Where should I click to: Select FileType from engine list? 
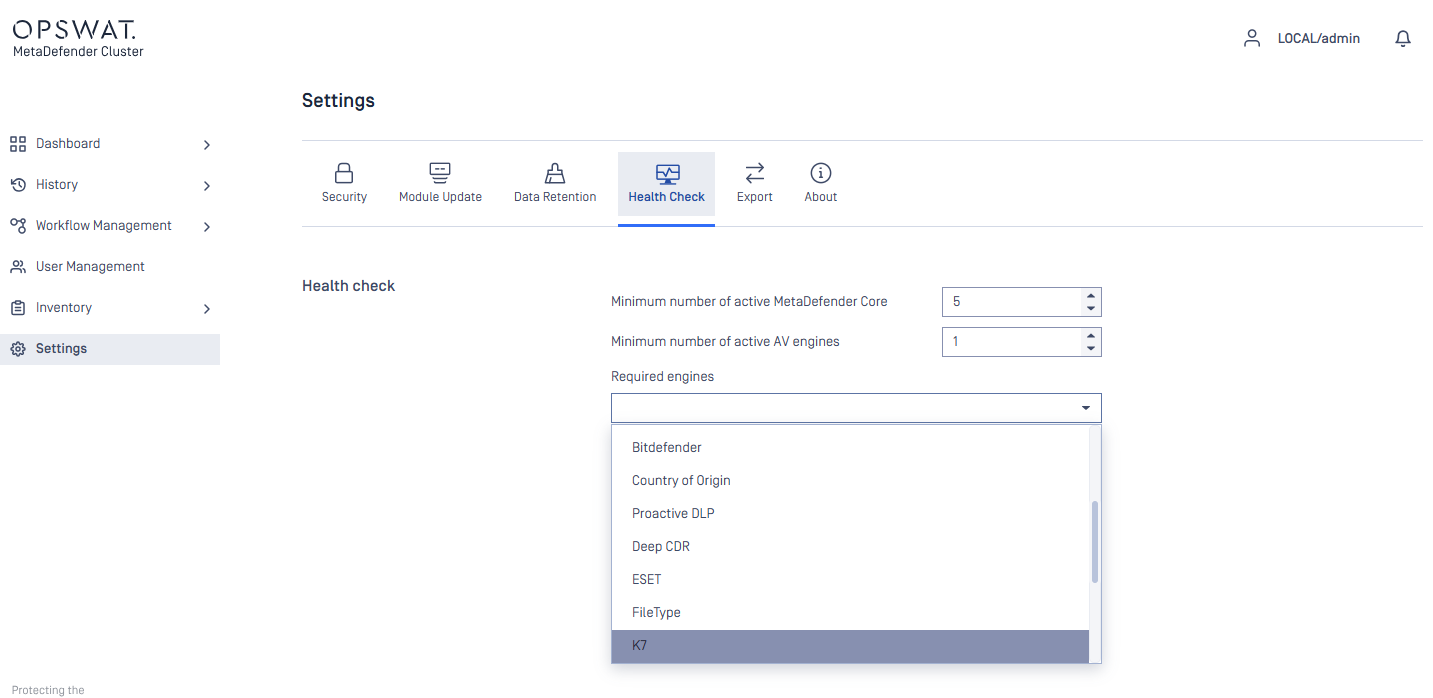pos(850,613)
